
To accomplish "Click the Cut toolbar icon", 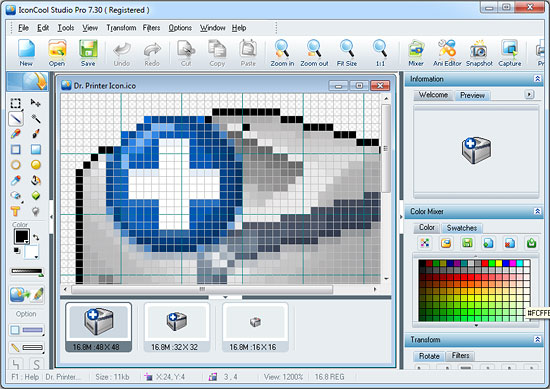I will (x=186, y=54).
